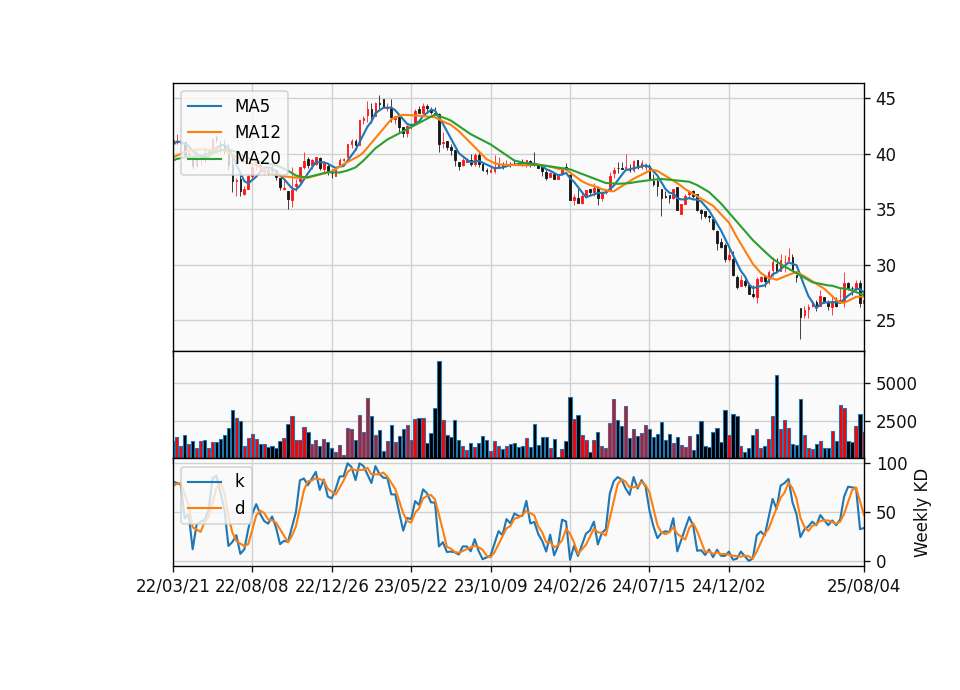Click the 25 price tick label
The width and height of the screenshot is (960, 690).
click(885, 321)
